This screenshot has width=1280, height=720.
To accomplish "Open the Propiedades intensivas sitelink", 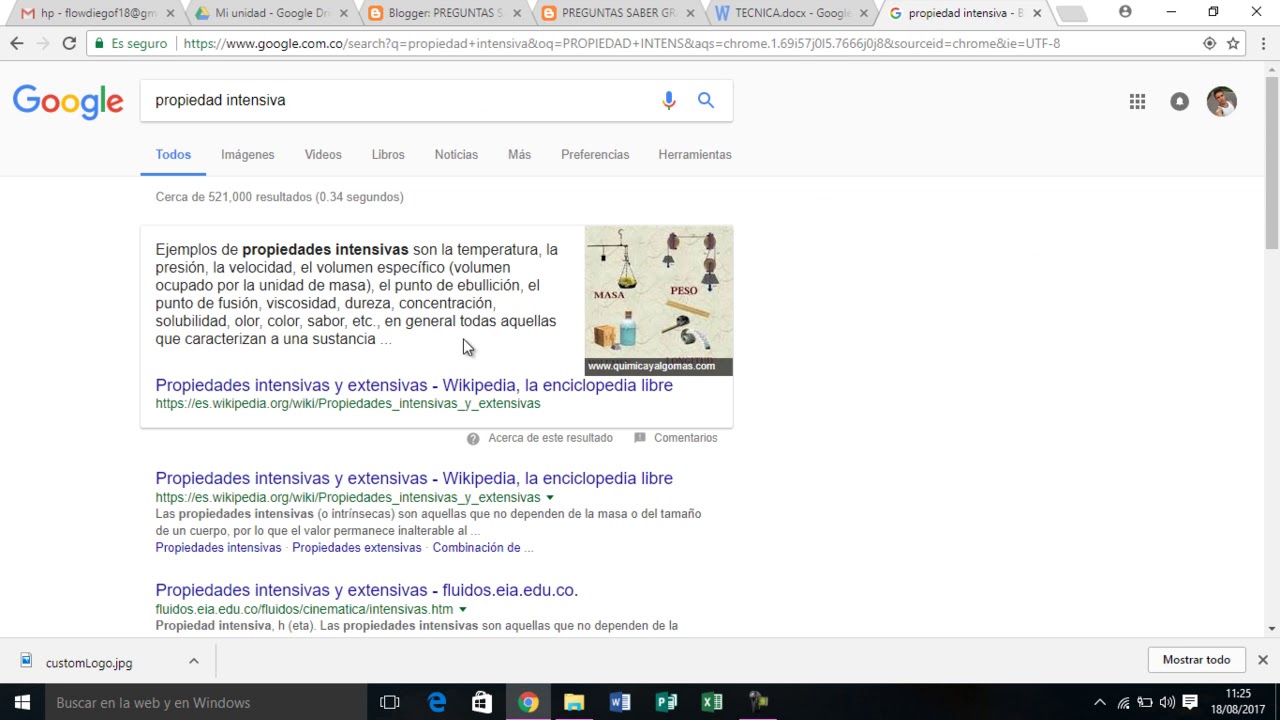I will pos(218,548).
